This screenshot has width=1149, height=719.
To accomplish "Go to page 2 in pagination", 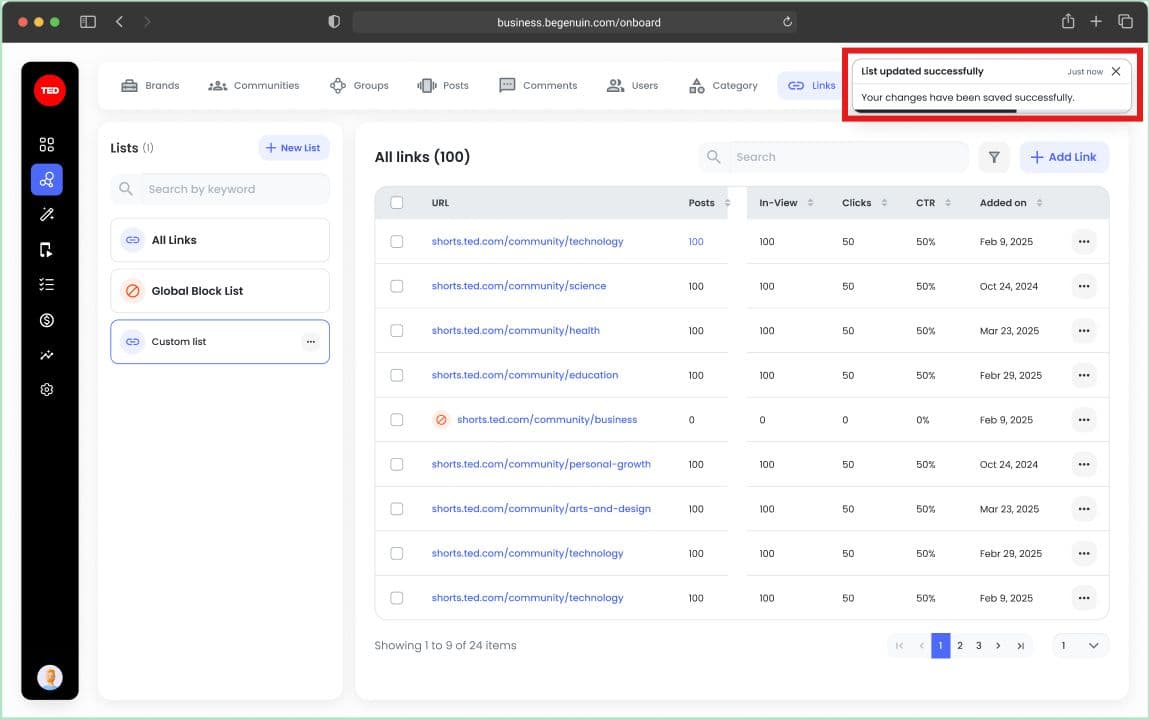I will click(x=960, y=646).
